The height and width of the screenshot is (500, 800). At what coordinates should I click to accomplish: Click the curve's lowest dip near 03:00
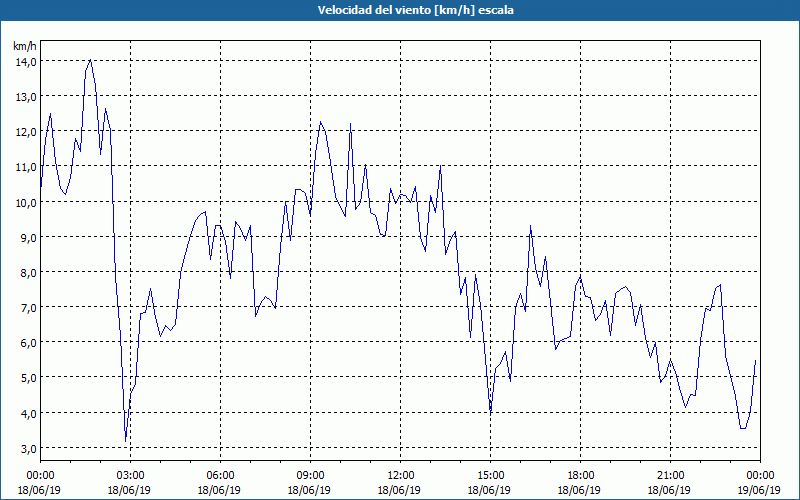(x=126, y=441)
